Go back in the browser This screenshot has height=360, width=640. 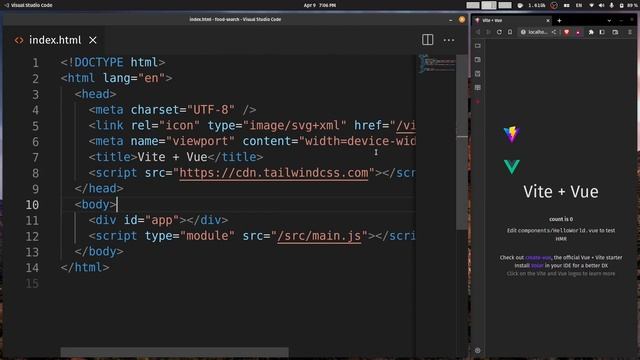tap(478, 32)
